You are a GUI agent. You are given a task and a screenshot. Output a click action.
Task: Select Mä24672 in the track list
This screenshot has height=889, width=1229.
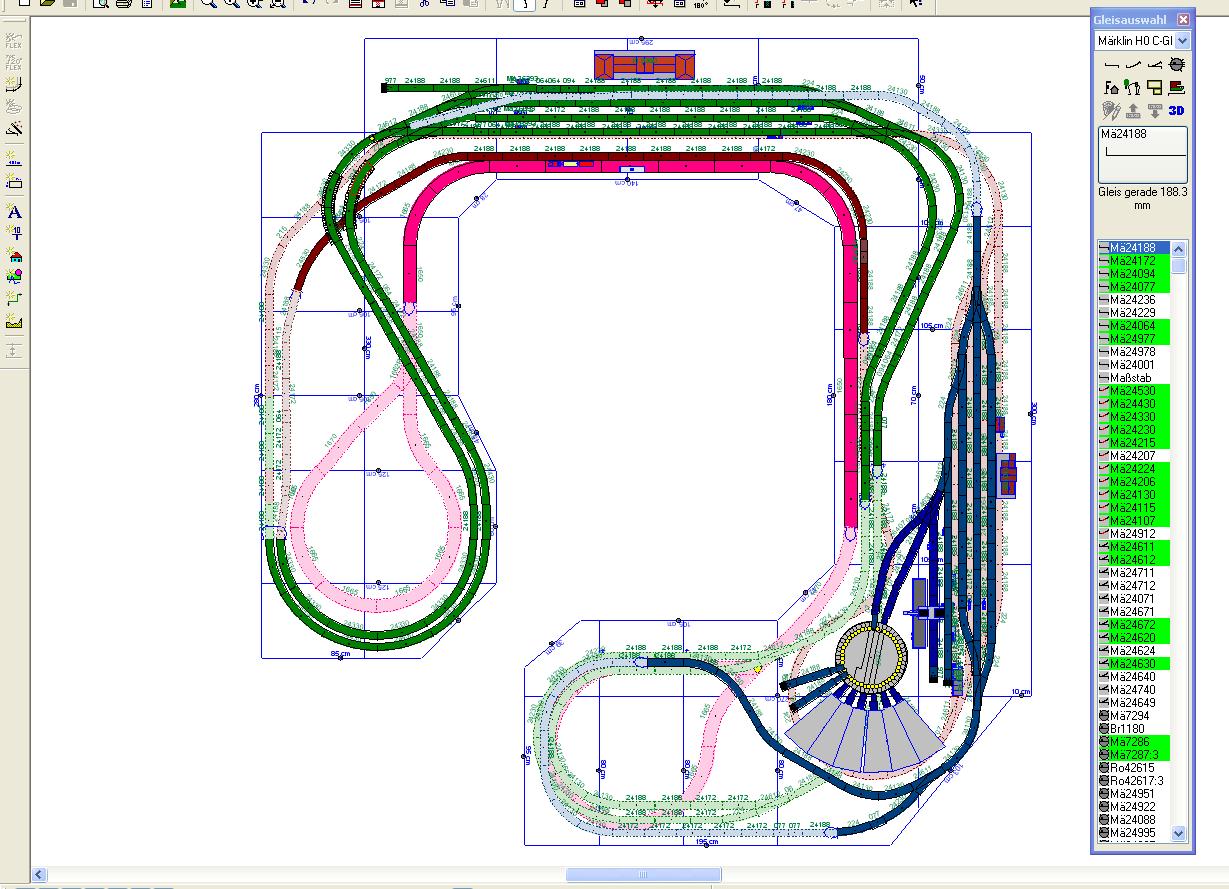point(1134,625)
